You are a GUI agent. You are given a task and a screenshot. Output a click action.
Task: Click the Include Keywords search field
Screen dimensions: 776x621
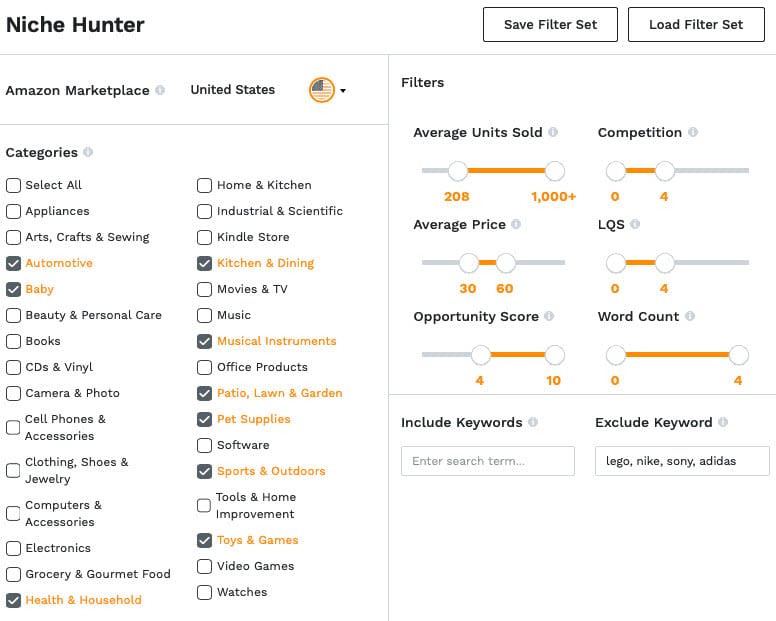click(x=488, y=461)
